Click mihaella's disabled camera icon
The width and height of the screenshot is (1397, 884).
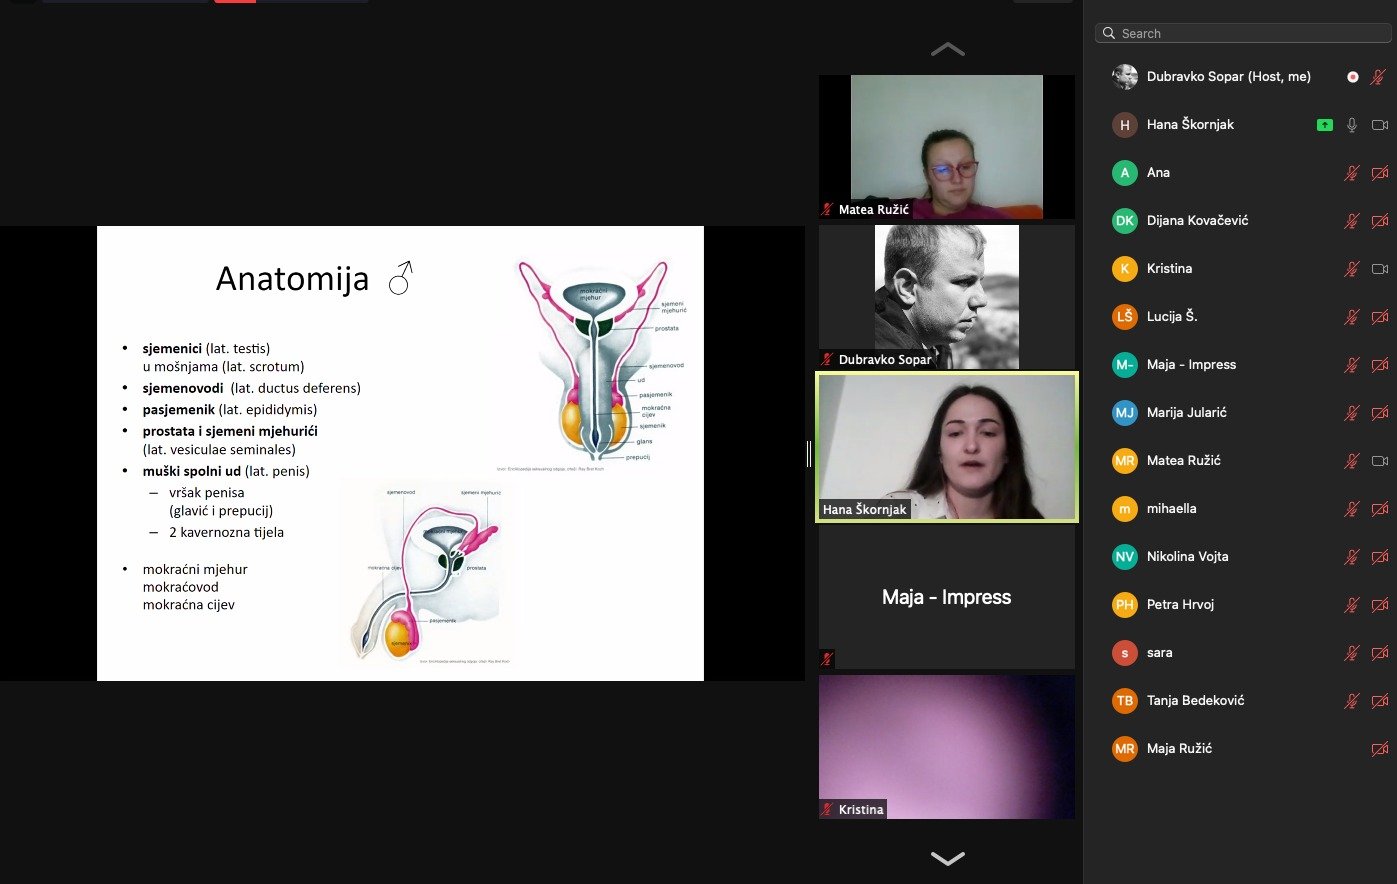1380,509
